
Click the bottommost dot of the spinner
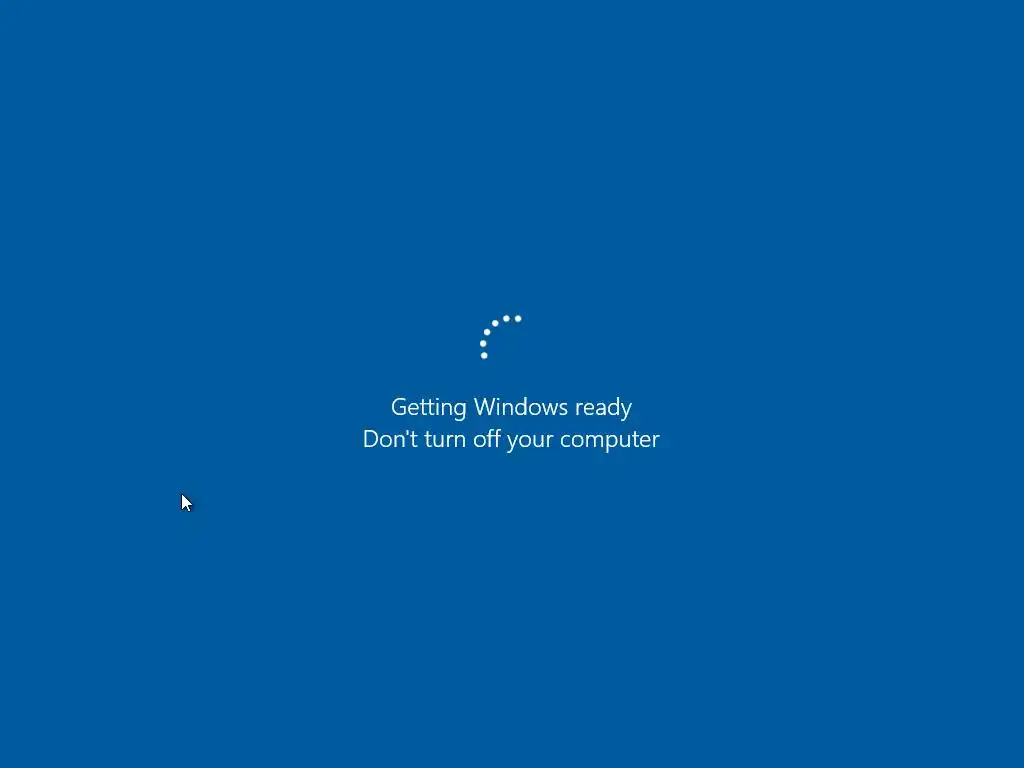[x=484, y=356]
